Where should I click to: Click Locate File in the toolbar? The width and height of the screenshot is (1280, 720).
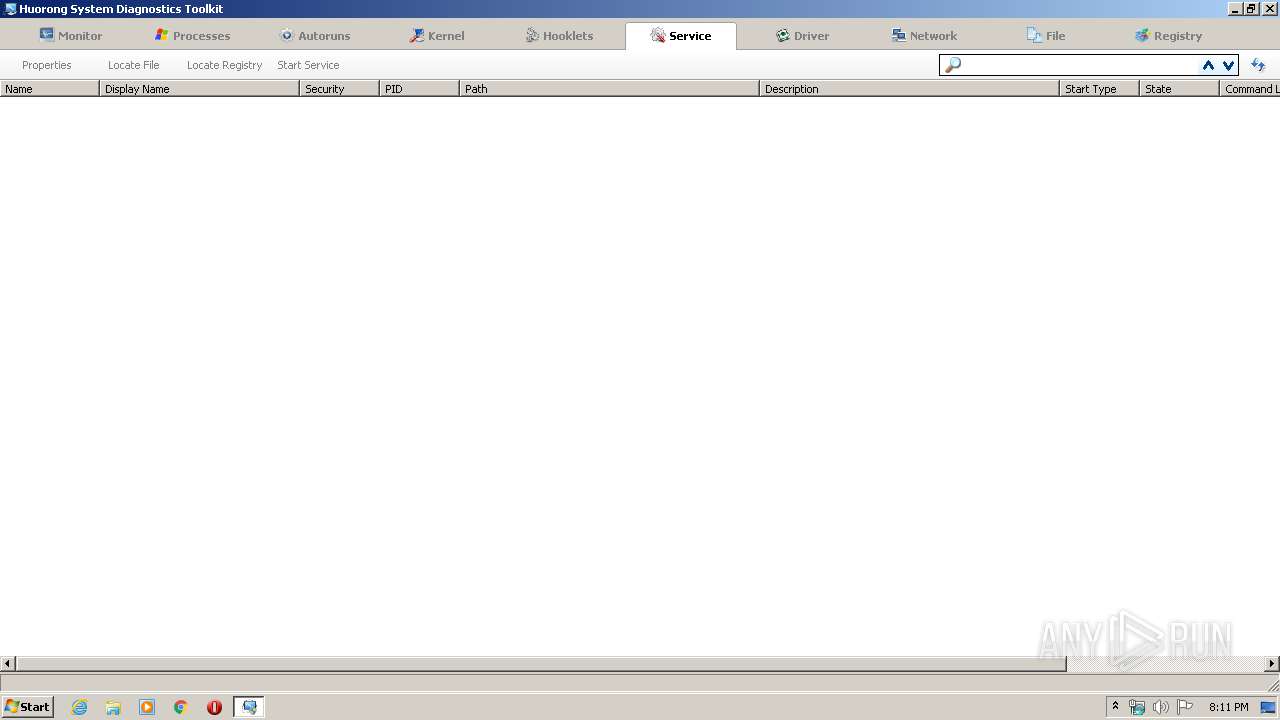click(x=134, y=65)
